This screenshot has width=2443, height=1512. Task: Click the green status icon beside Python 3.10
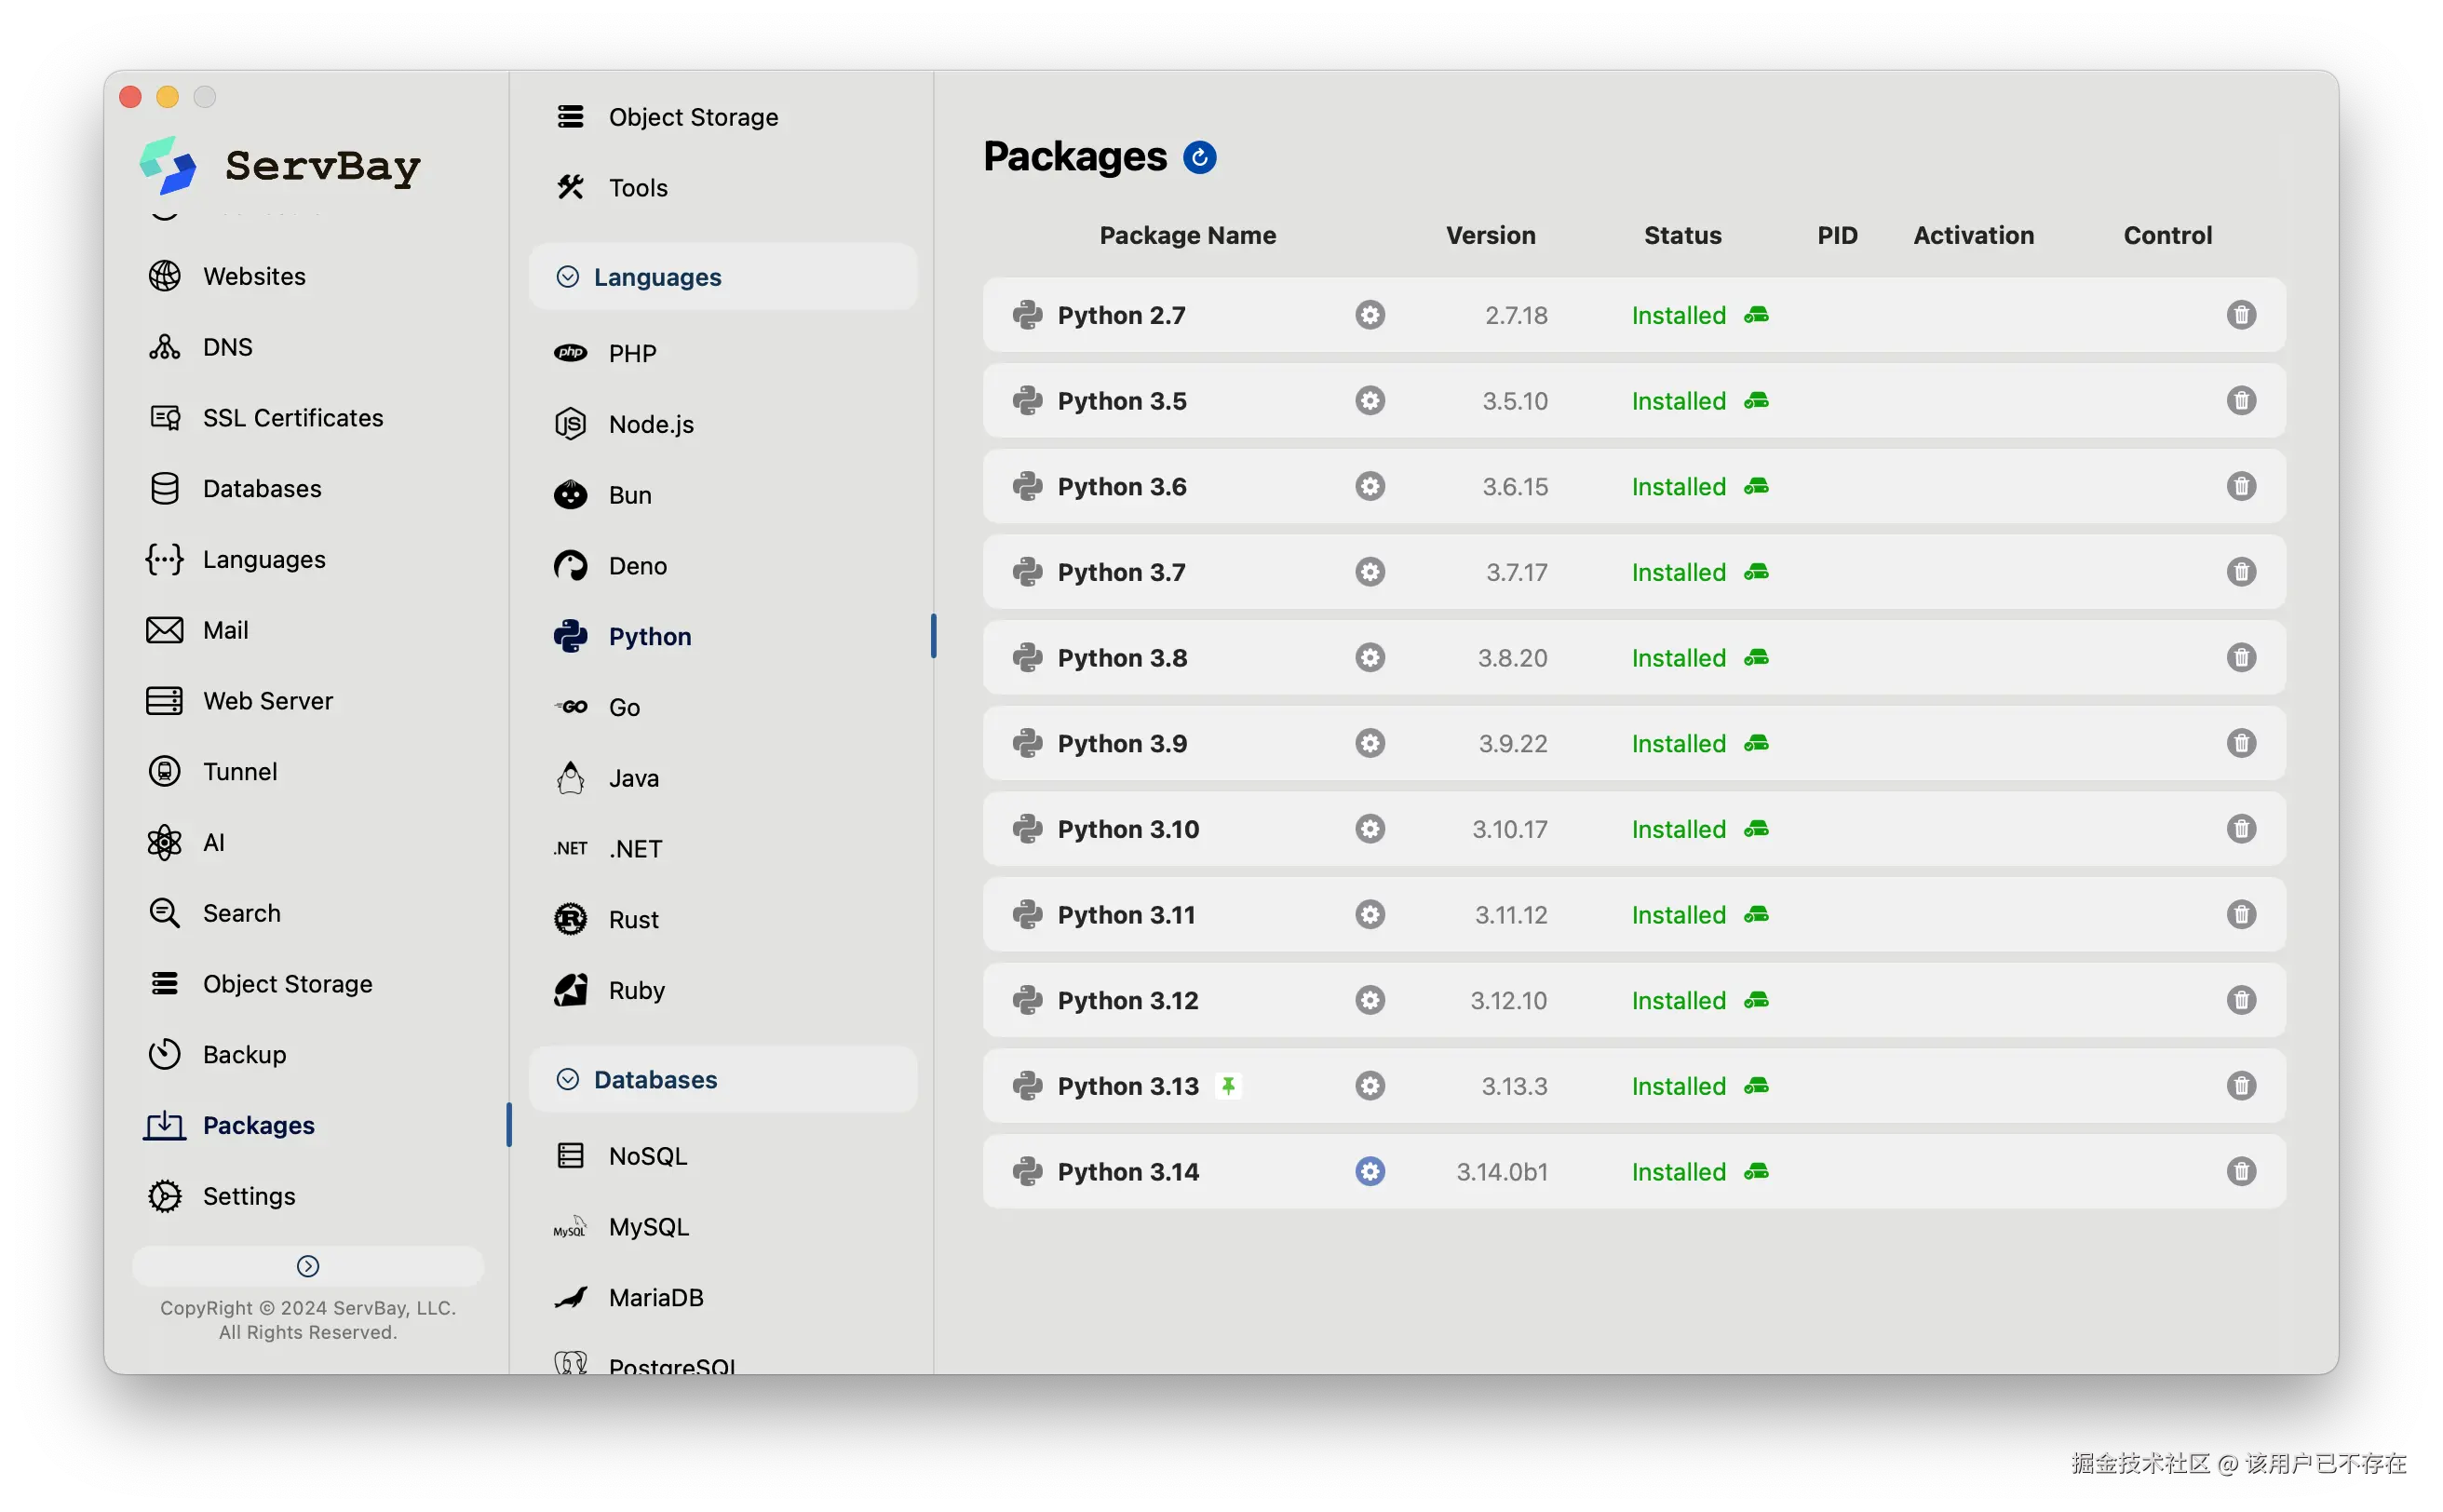click(x=1756, y=829)
